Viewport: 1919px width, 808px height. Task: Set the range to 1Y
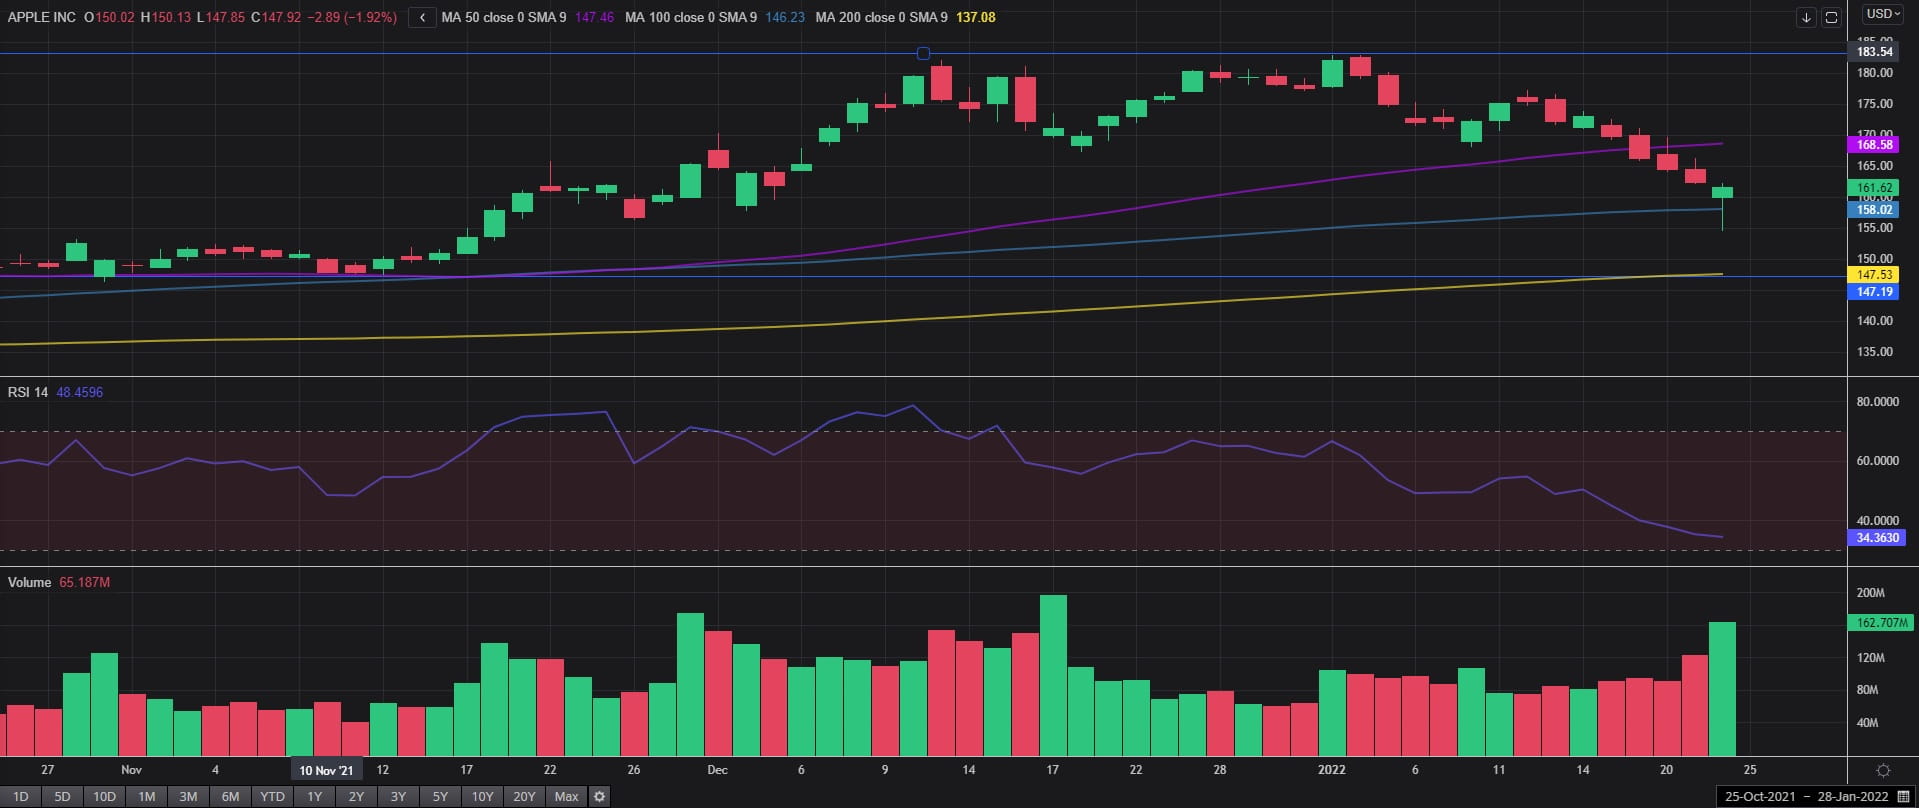[314, 797]
